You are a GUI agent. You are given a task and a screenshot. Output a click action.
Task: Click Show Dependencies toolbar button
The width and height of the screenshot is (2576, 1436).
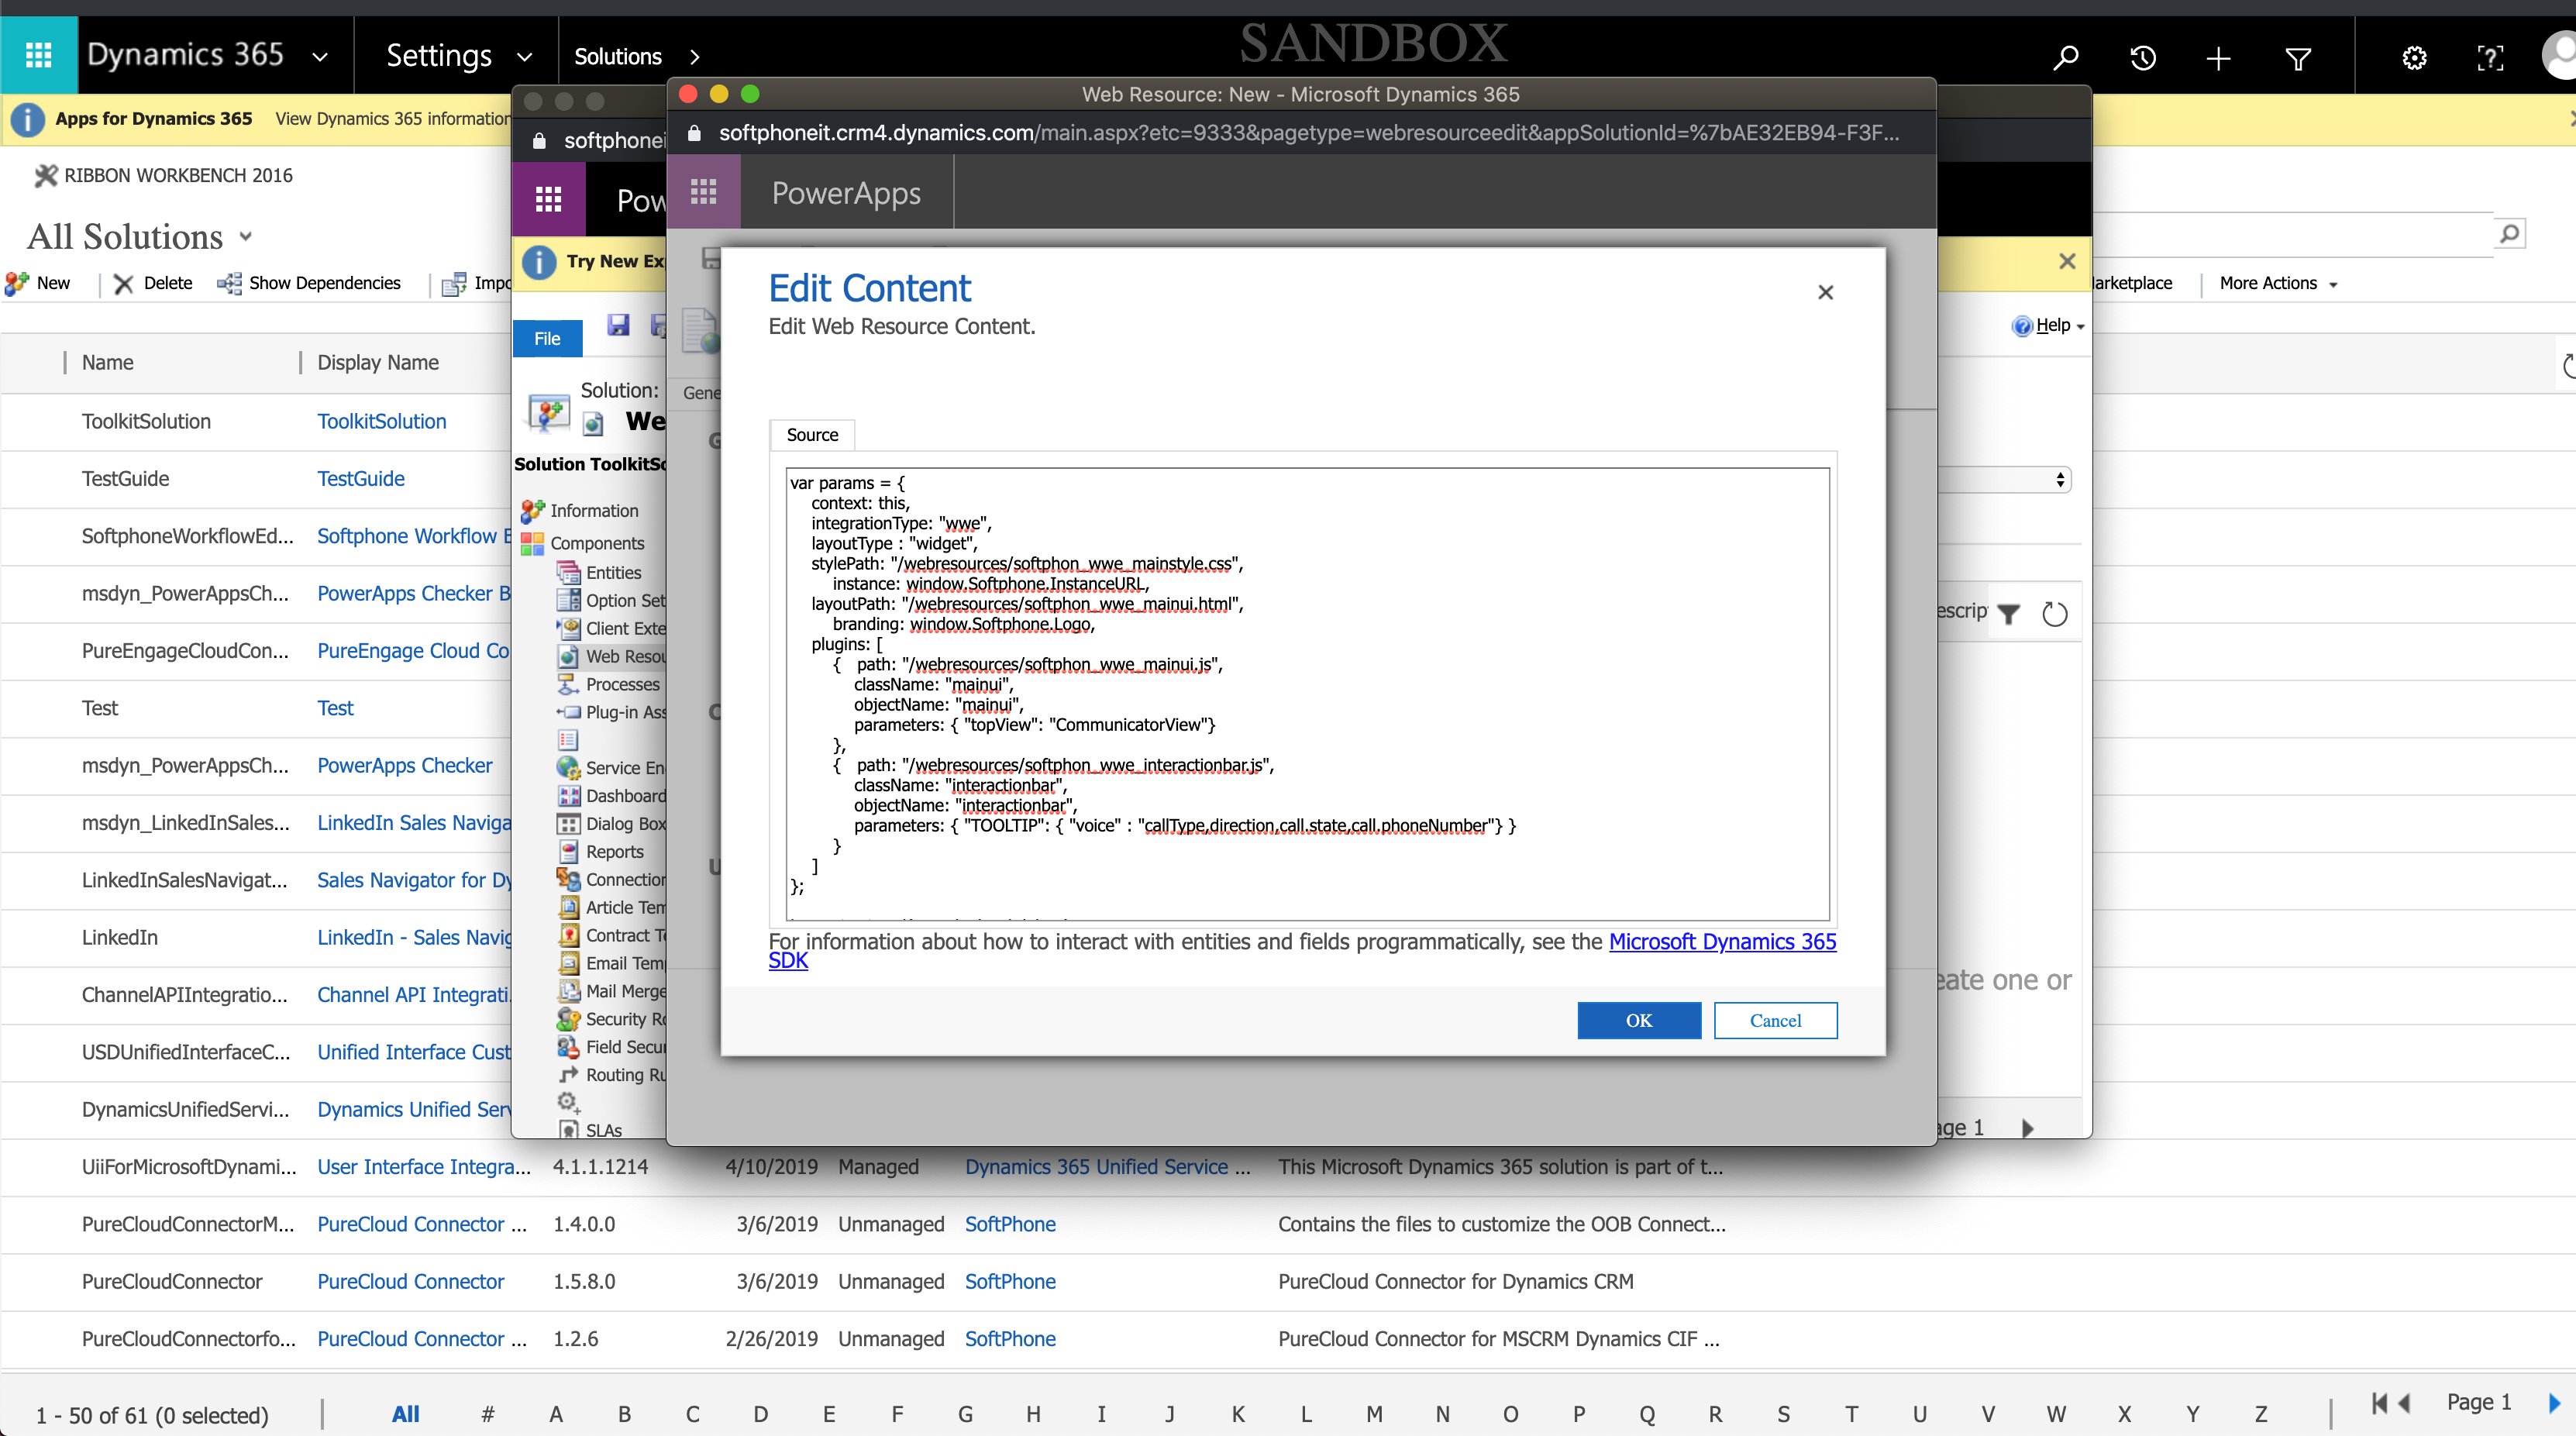click(309, 283)
